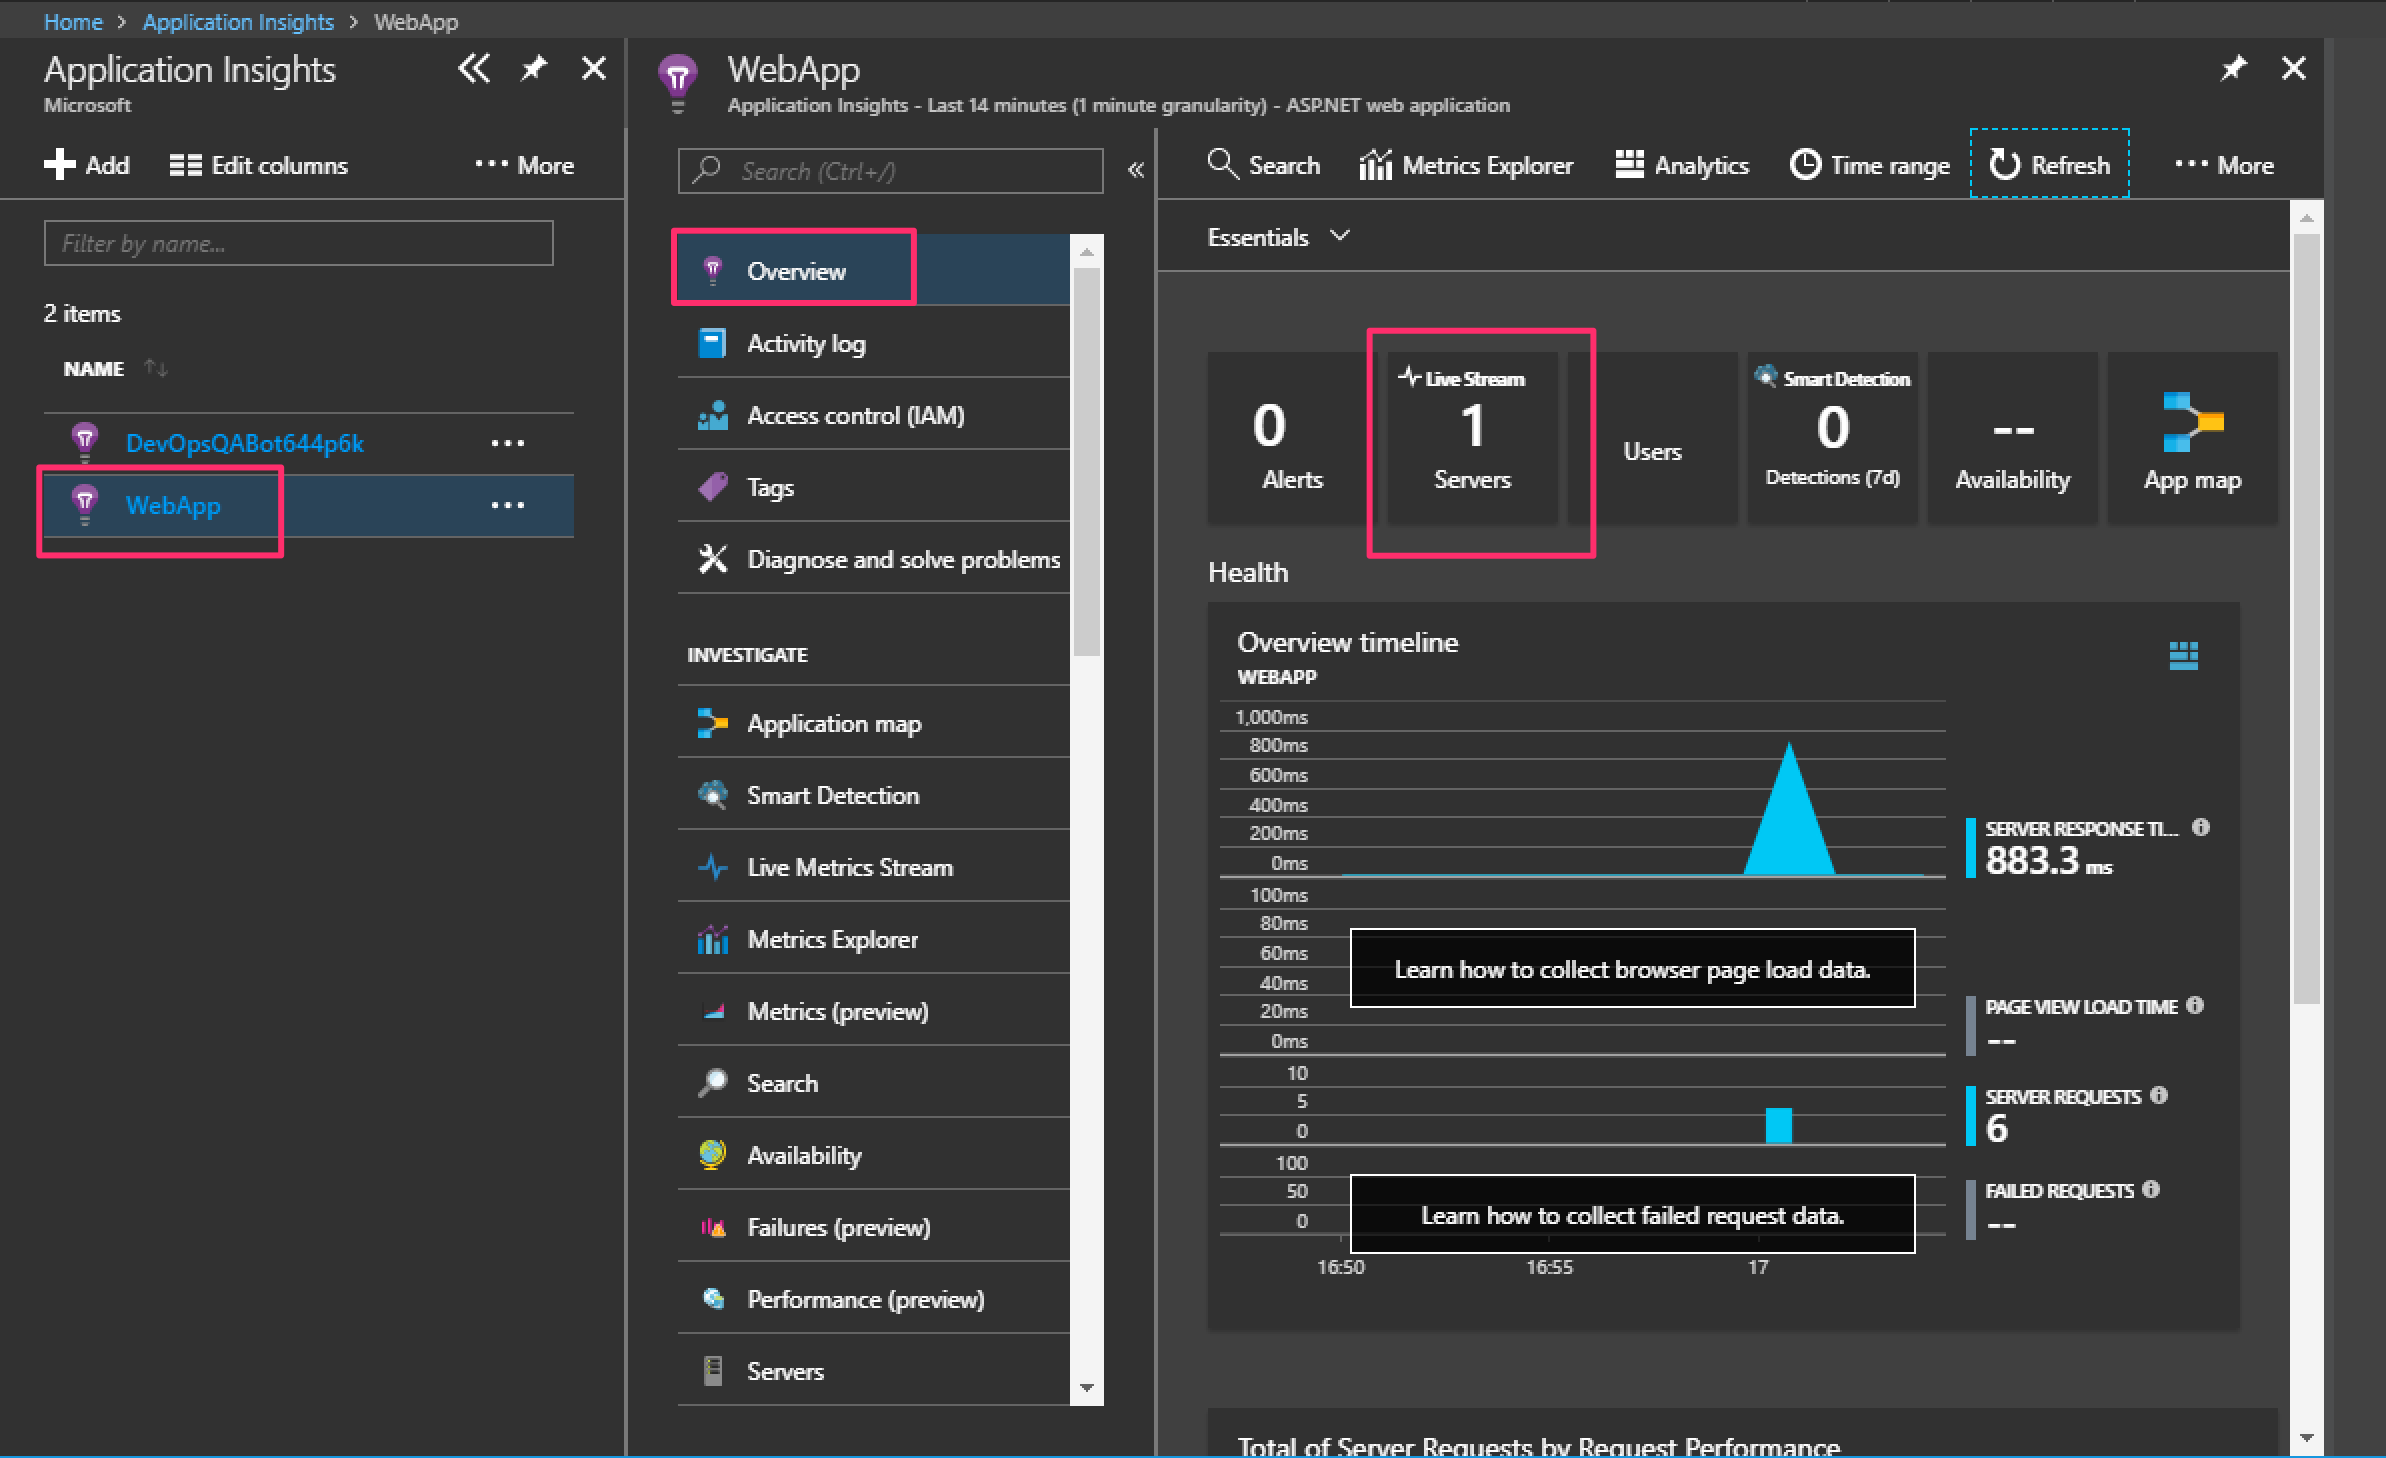2386x1458 pixels.
Task: Open the Time range clock icon
Action: (x=1805, y=164)
